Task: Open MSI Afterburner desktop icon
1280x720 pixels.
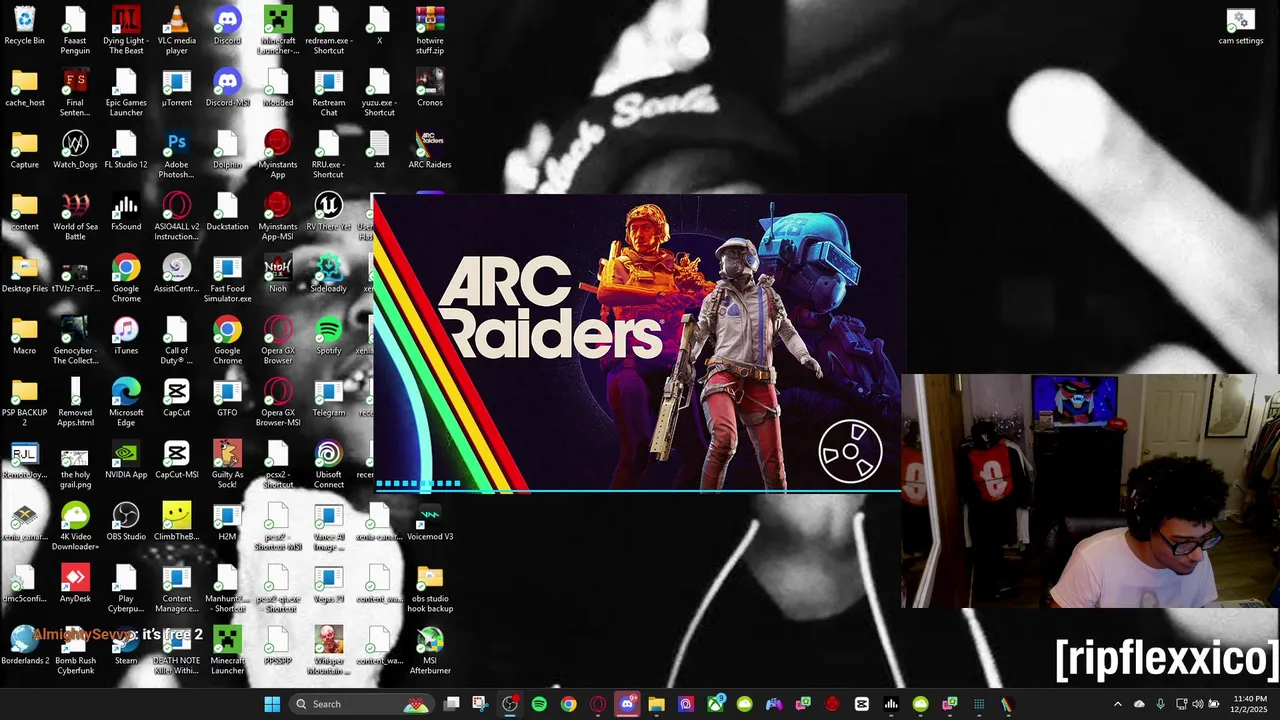Action: (x=430, y=650)
